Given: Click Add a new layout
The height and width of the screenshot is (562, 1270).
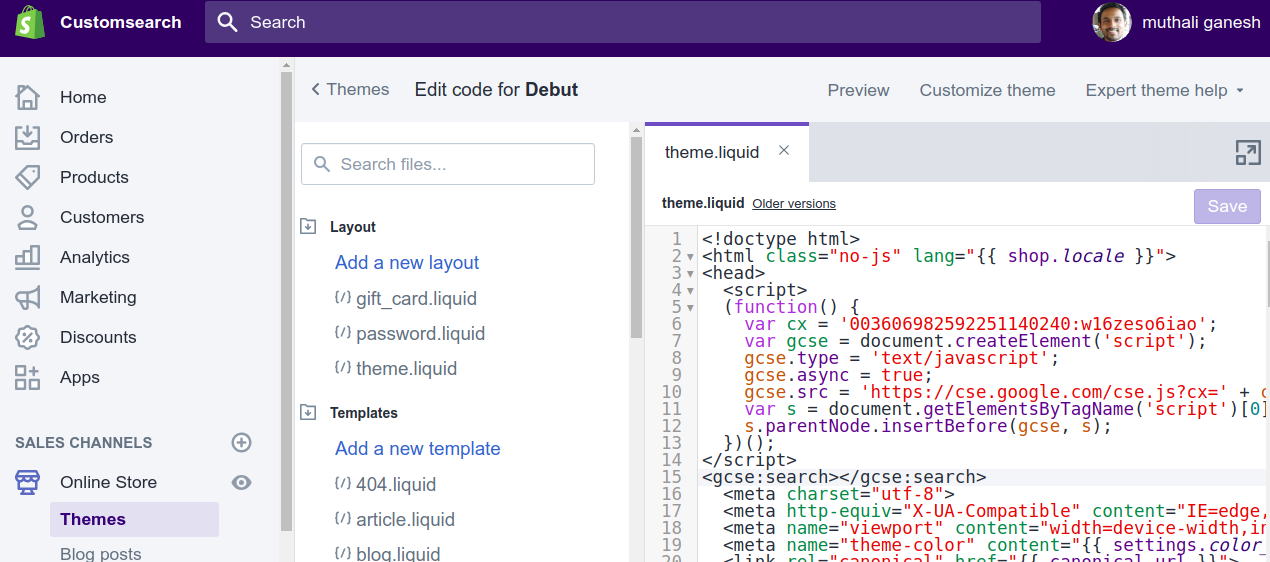Looking at the screenshot, I should click(407, 262).
